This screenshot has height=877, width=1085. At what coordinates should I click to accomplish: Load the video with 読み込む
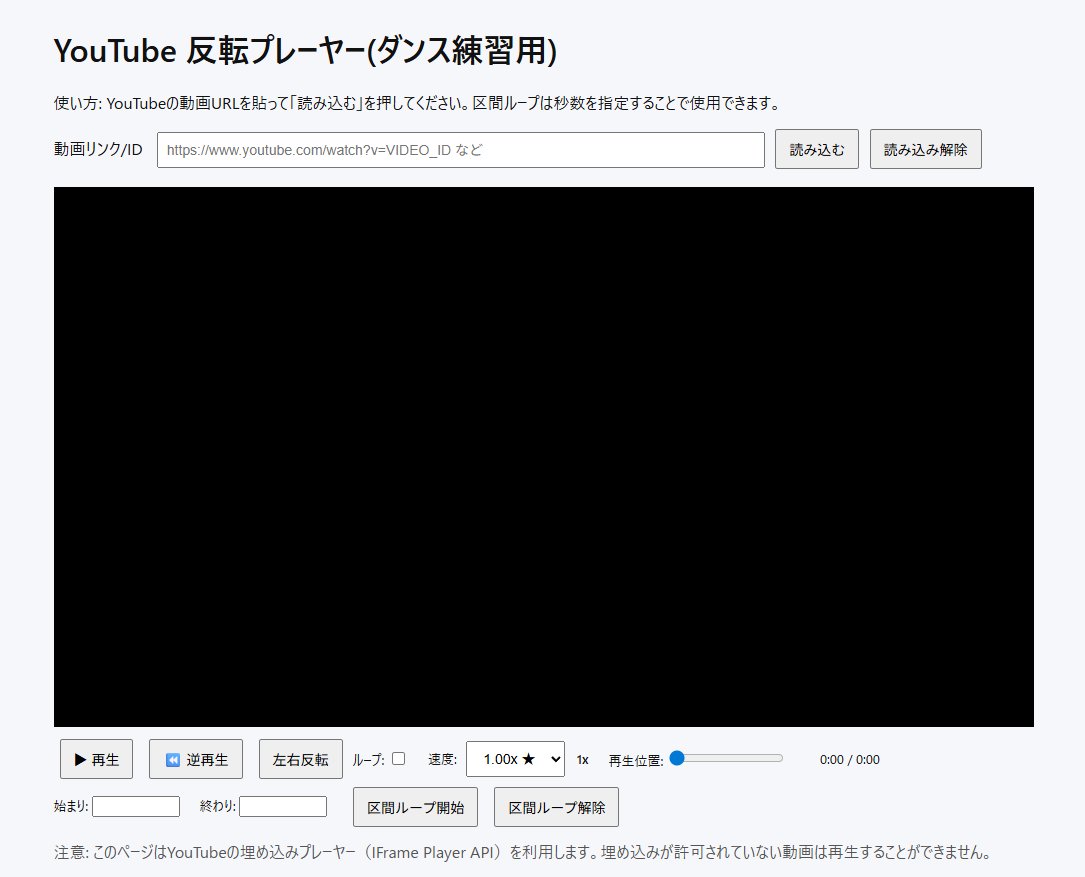coord(817,149)
